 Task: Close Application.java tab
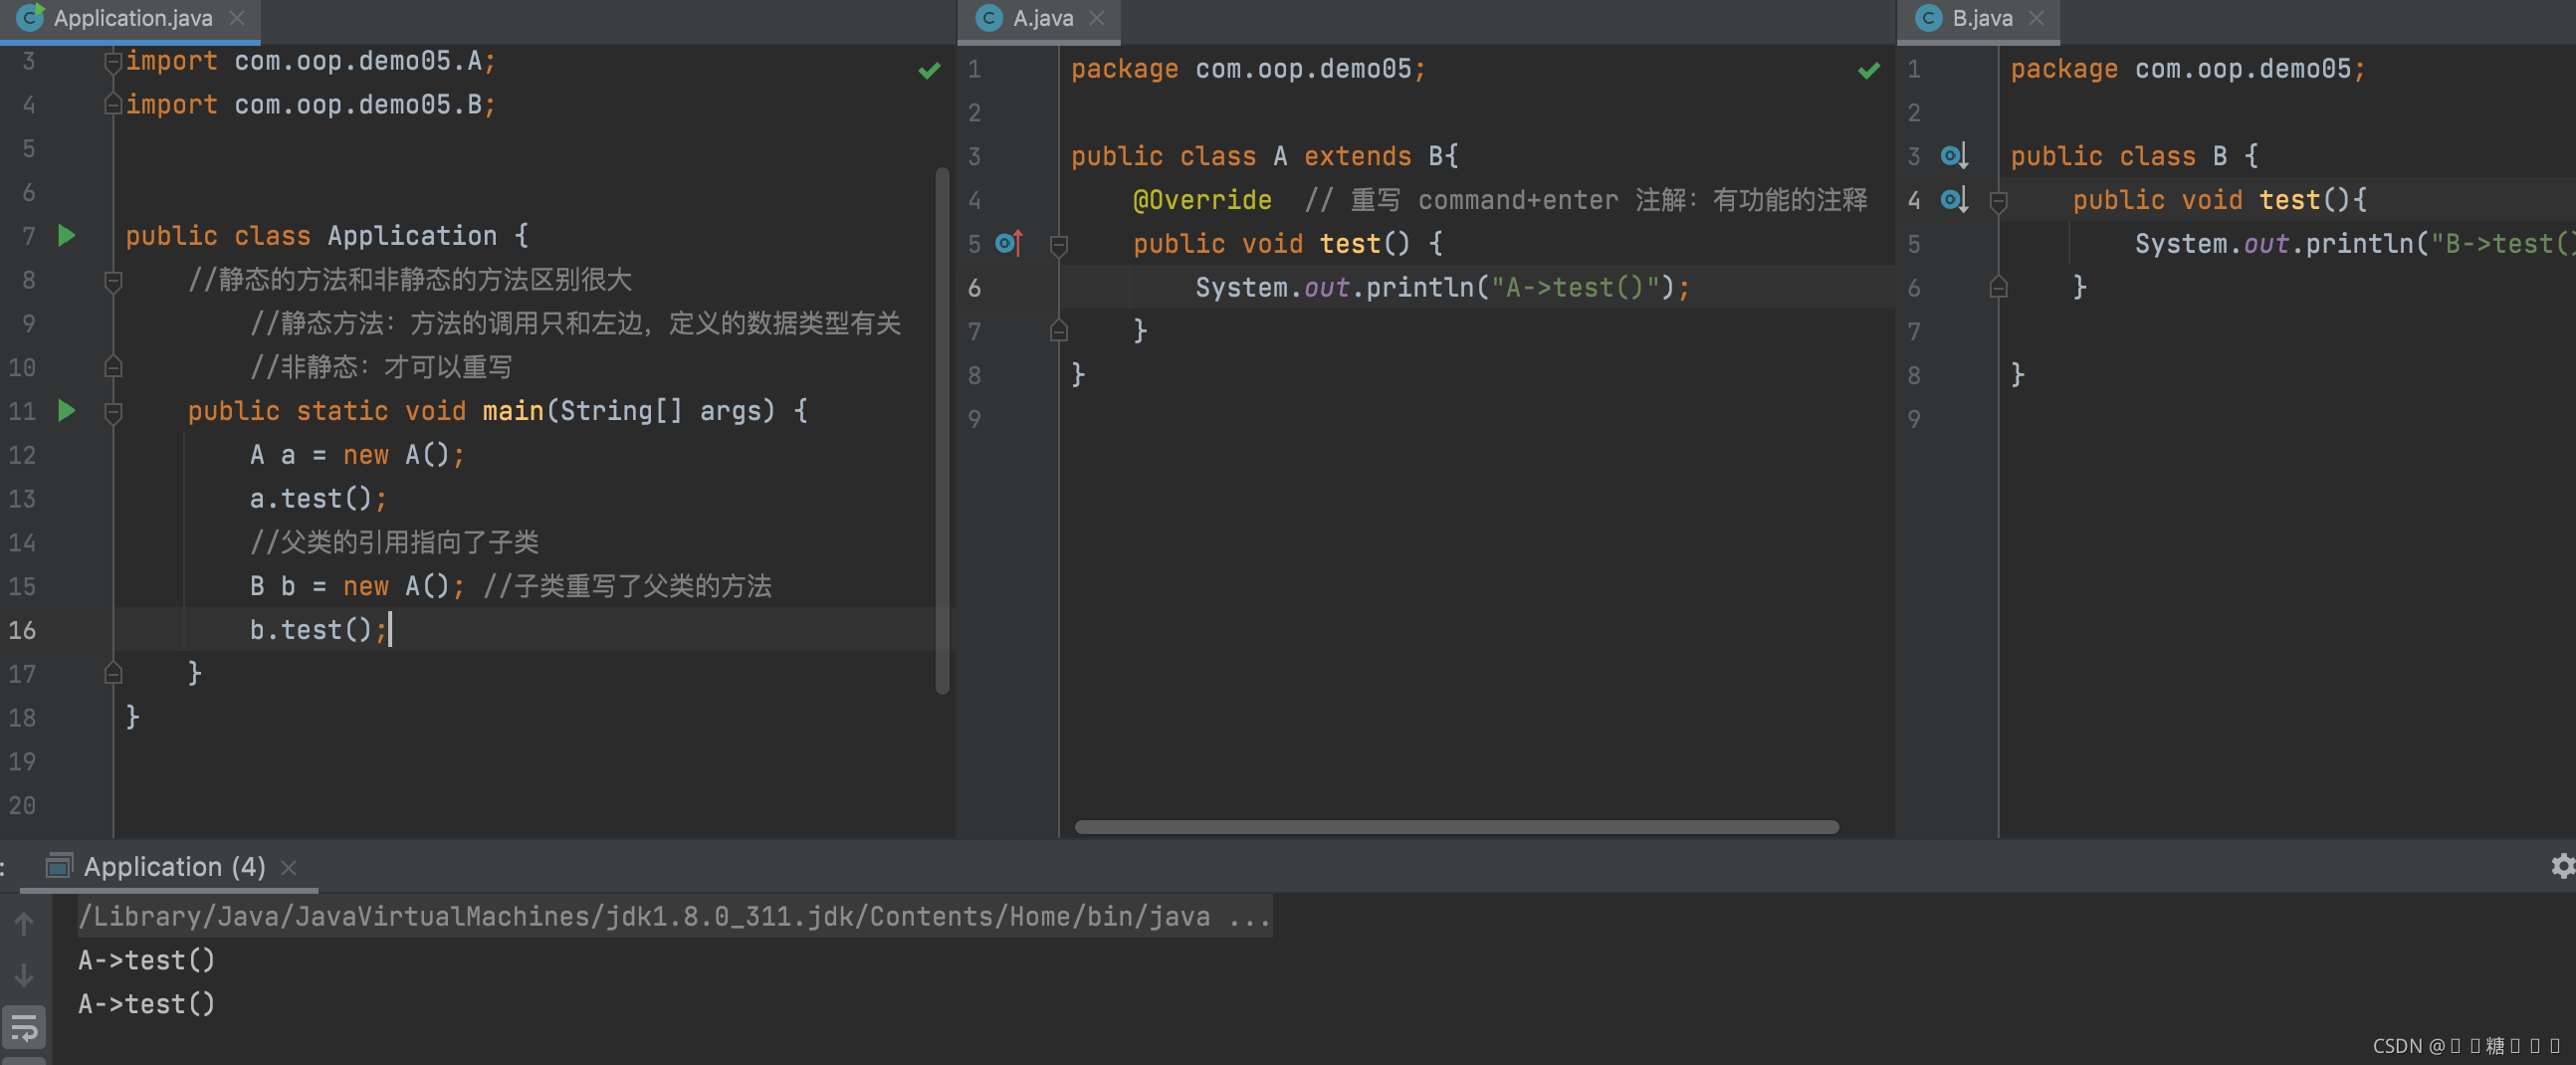[237, 18]
